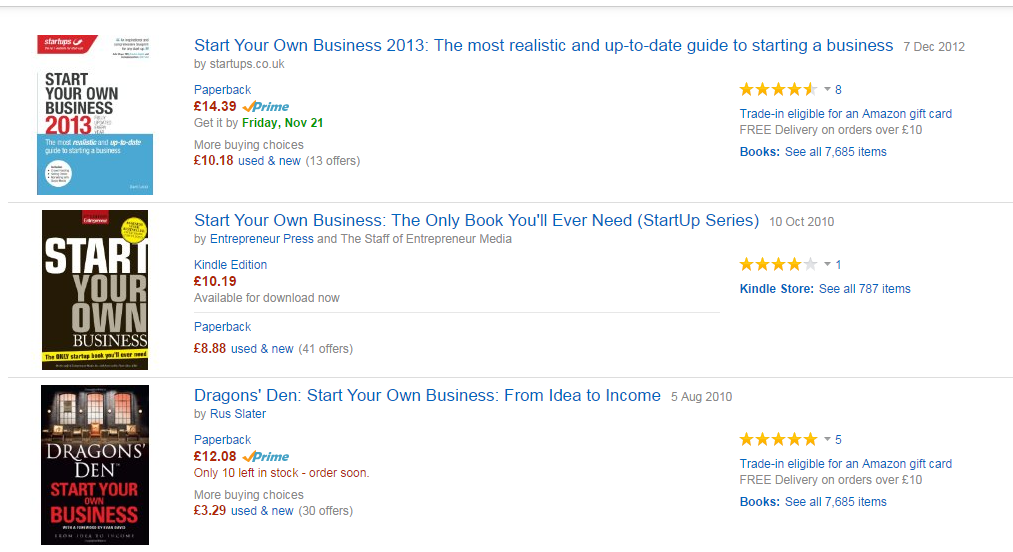
Task: Open the Start Your Own Business 2013 title link
Action: pos(543,45)
